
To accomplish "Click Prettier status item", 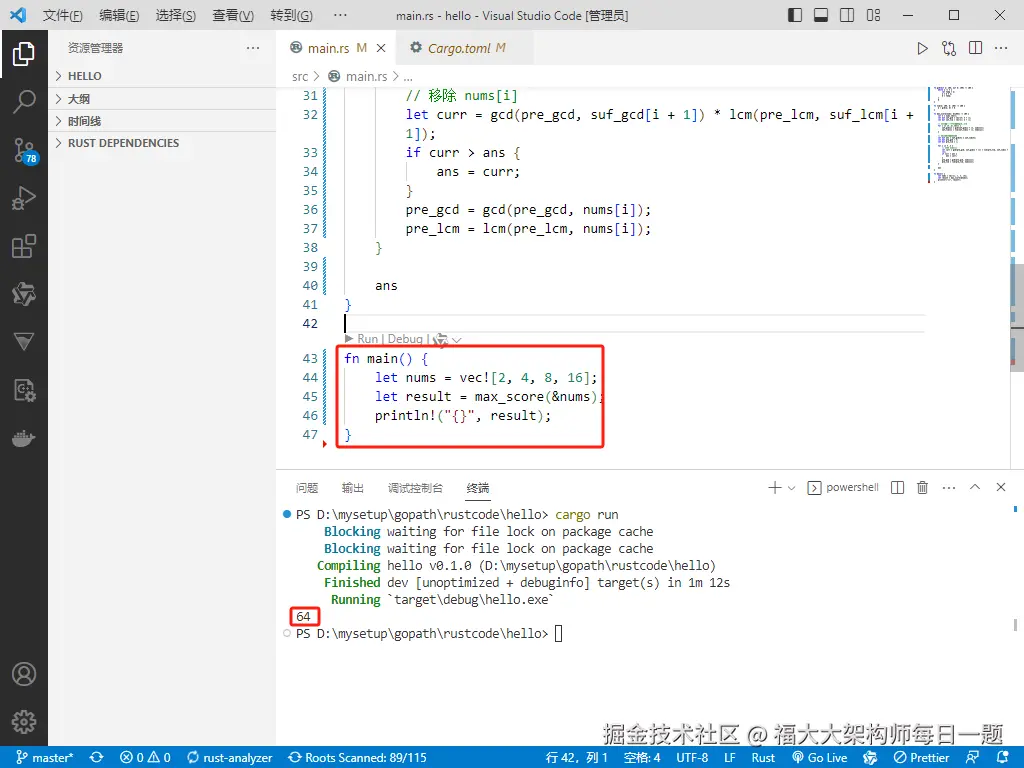I will click(921, 758).
